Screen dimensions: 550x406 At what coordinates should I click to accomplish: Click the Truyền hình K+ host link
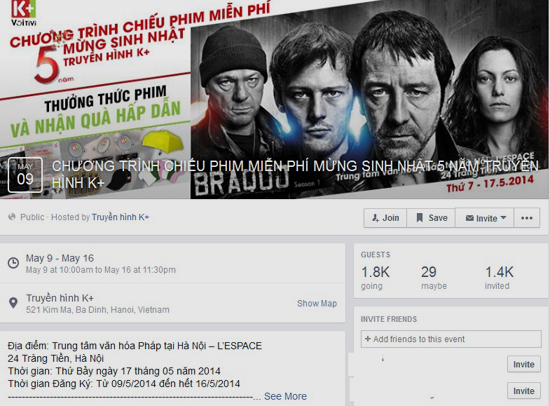point(120,217)
